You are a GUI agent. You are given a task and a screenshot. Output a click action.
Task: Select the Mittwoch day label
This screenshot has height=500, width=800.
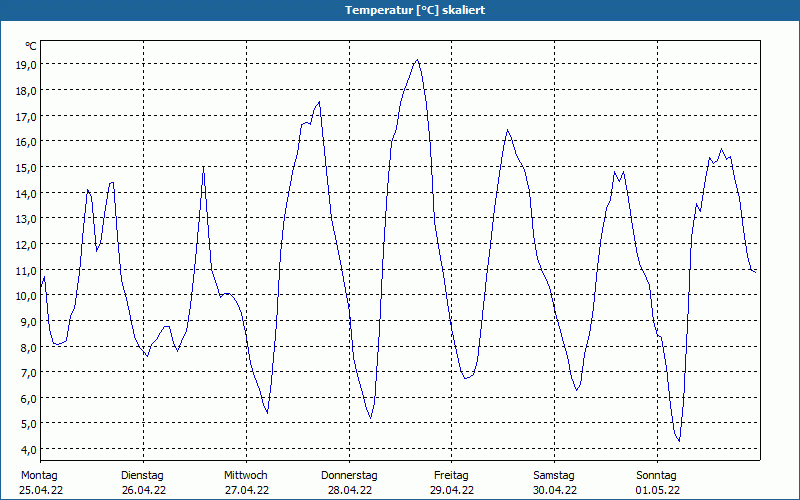(245, 476)
